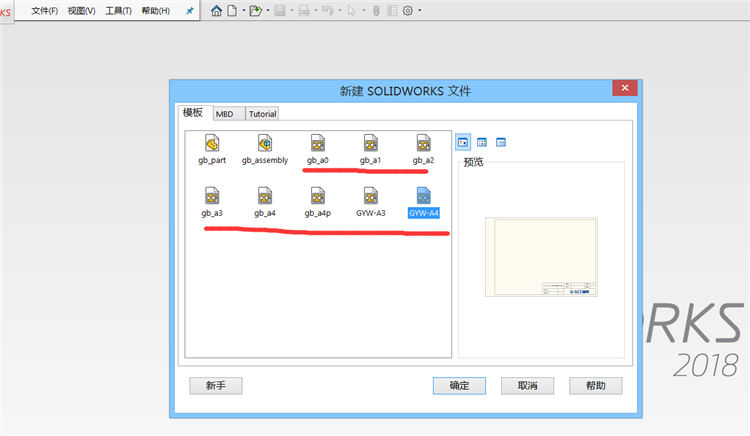Click the Rebuild traffic light icon

click(x=376, y=11)
